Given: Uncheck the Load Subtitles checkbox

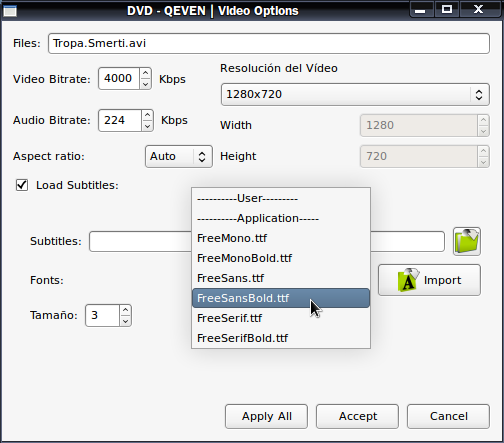Looking at the screenshot, I should [22, 185].
